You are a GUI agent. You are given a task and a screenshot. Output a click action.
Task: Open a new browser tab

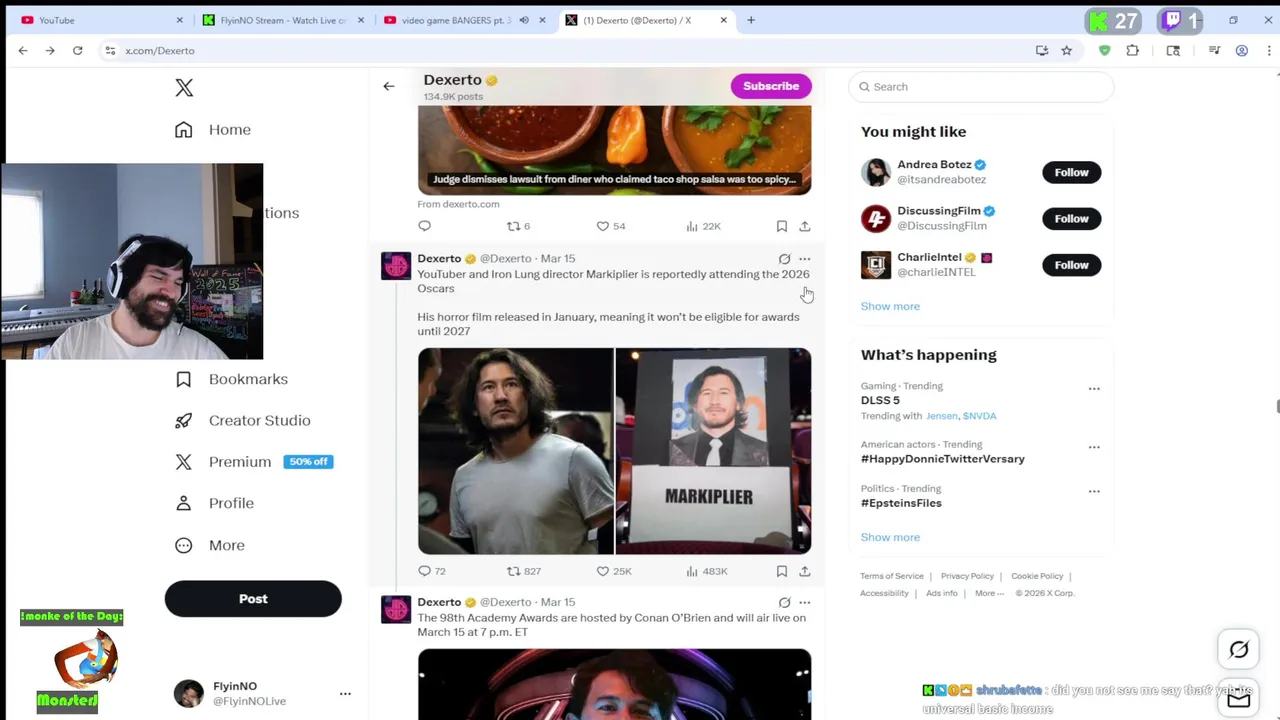coord(751,20)
